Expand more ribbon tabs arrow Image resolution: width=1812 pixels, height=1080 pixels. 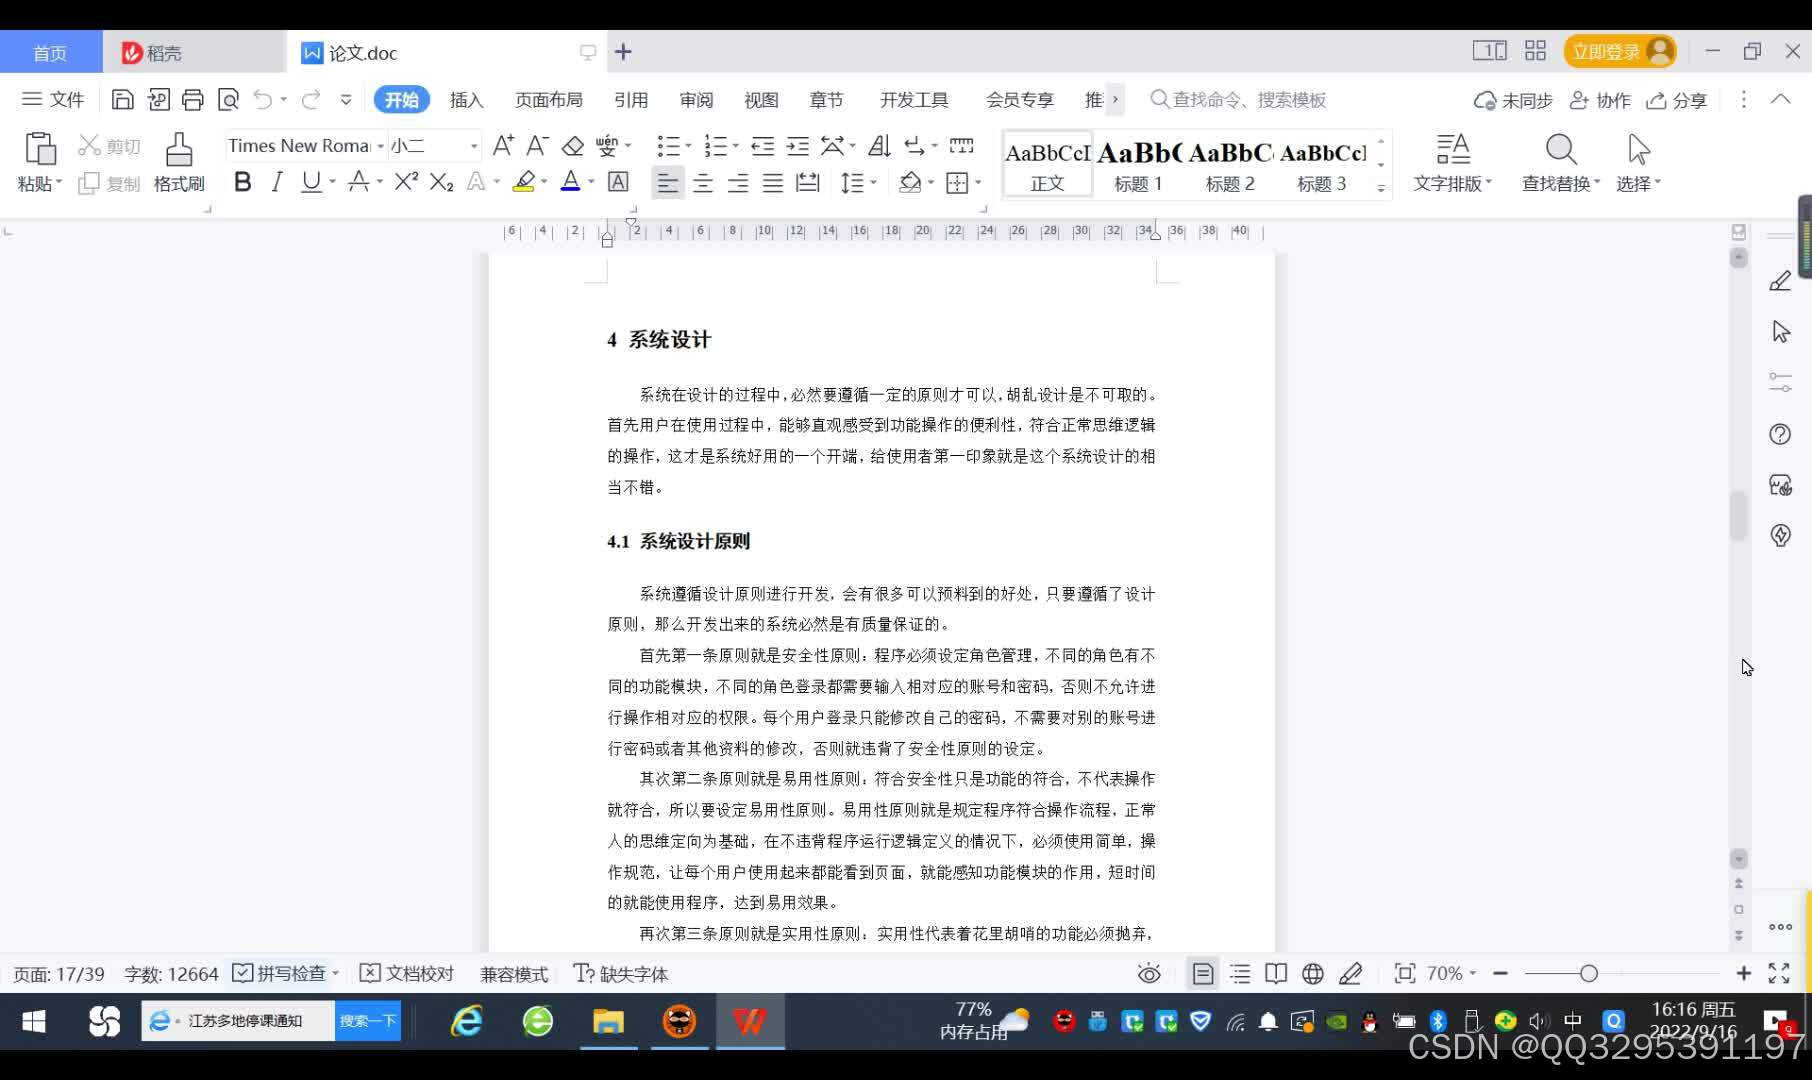point(1115,99)
